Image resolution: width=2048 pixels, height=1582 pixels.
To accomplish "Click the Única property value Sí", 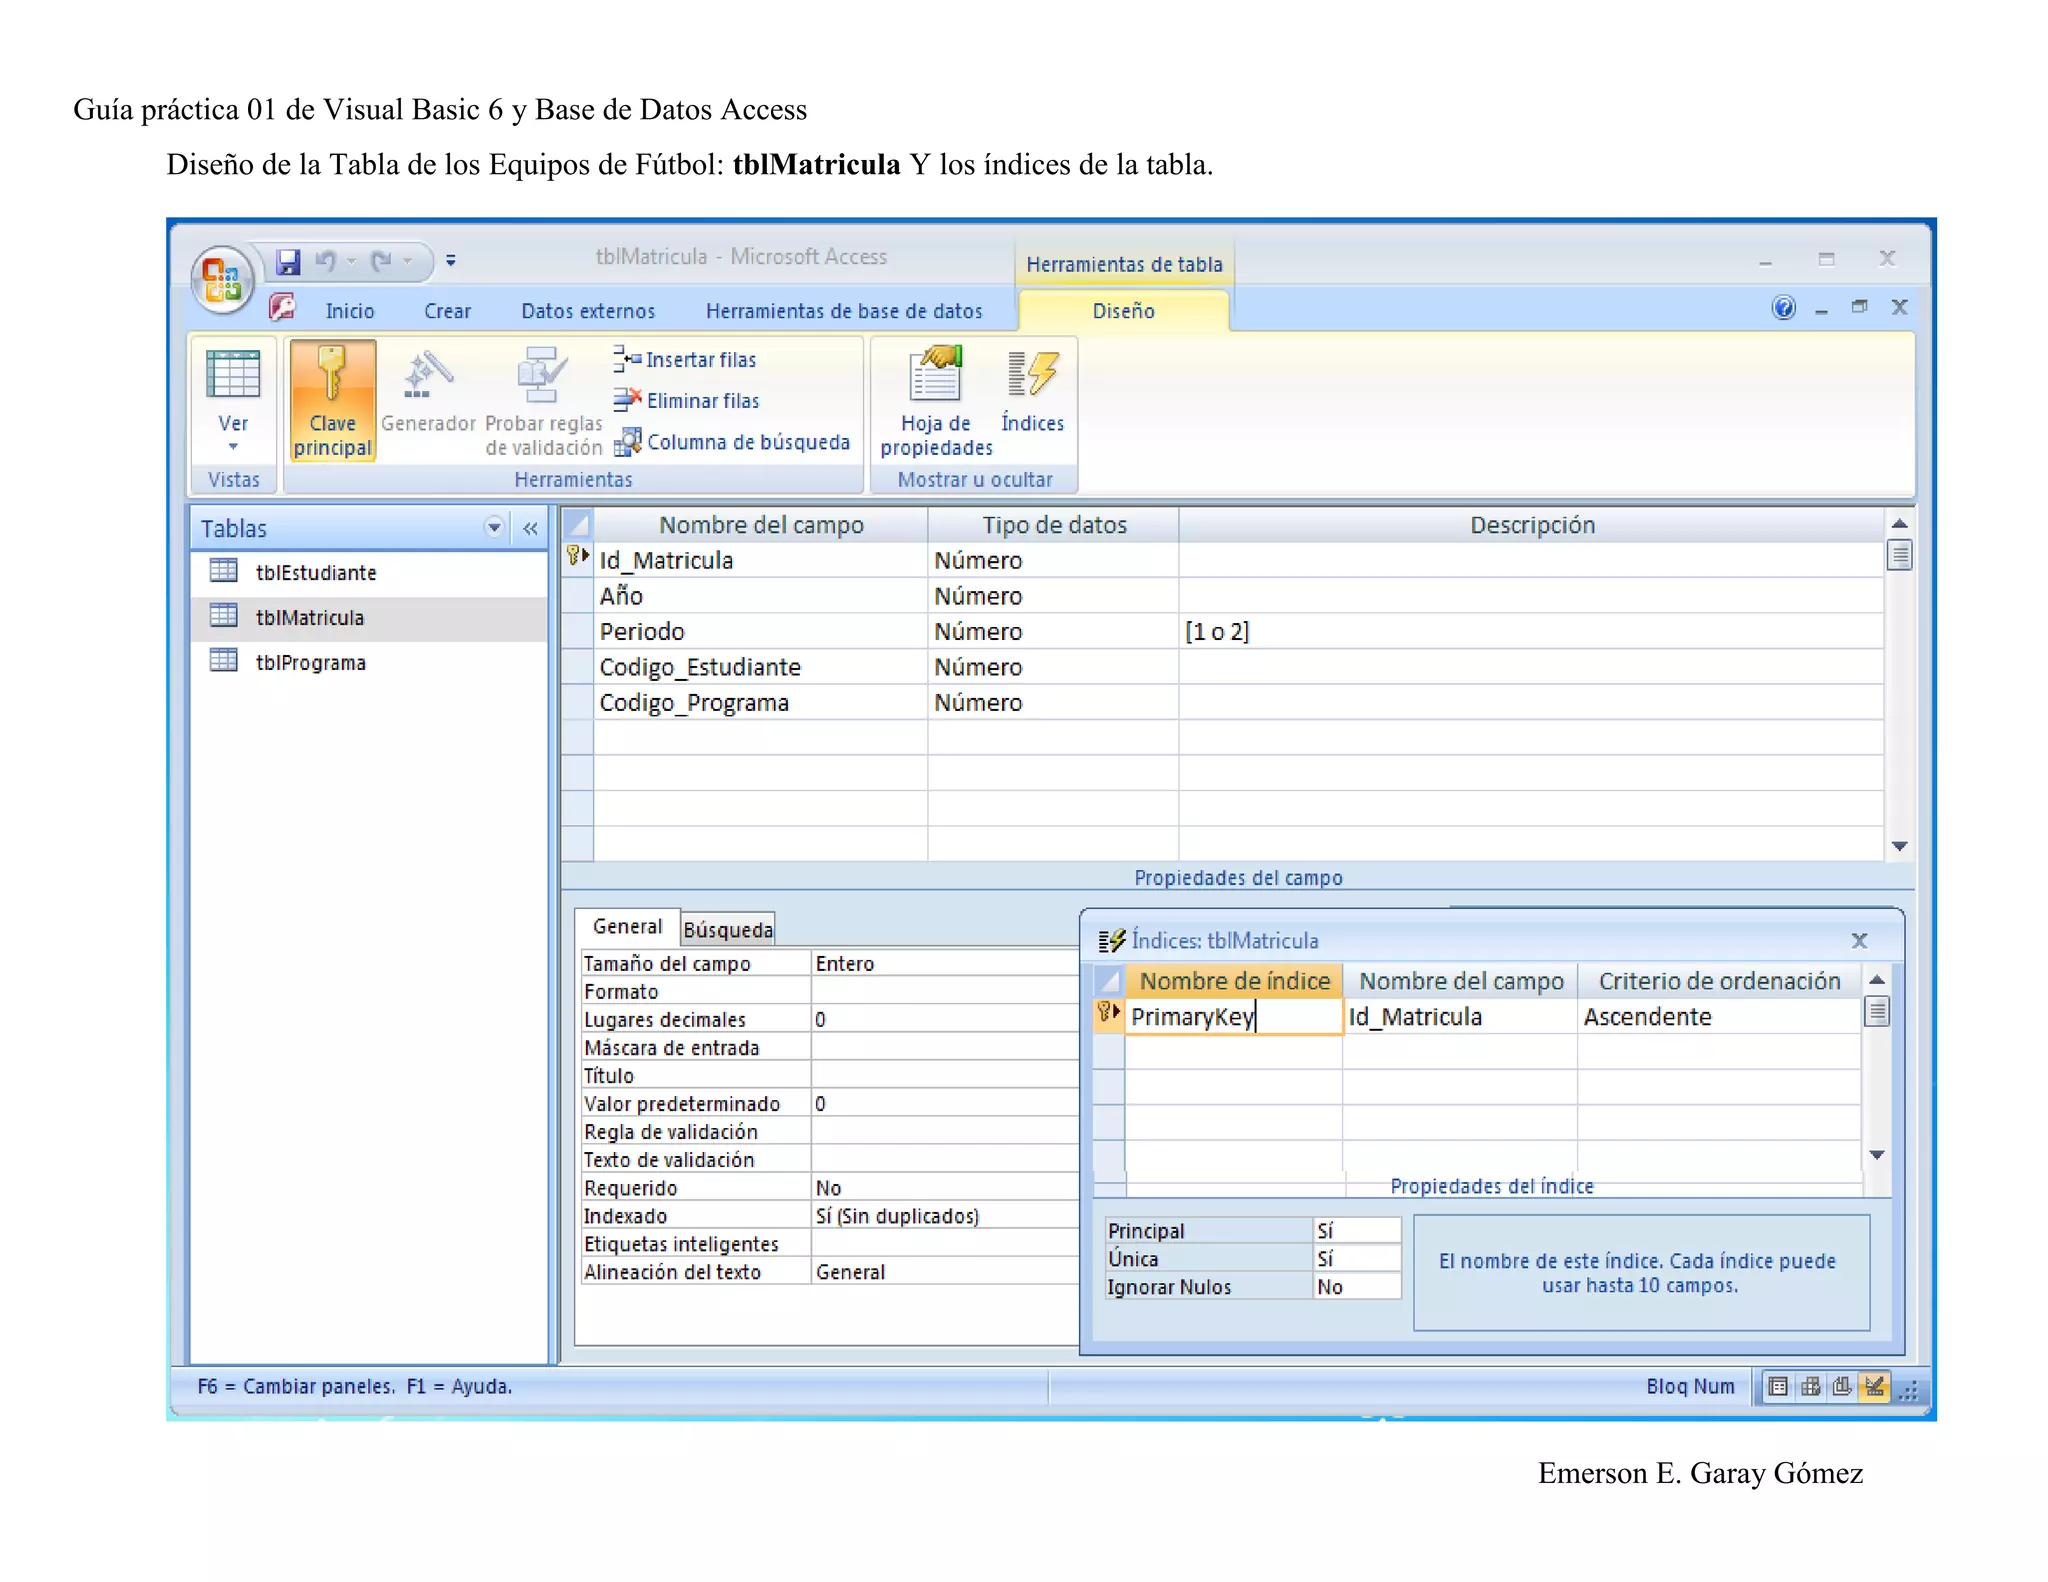I will [1356, 1259].
